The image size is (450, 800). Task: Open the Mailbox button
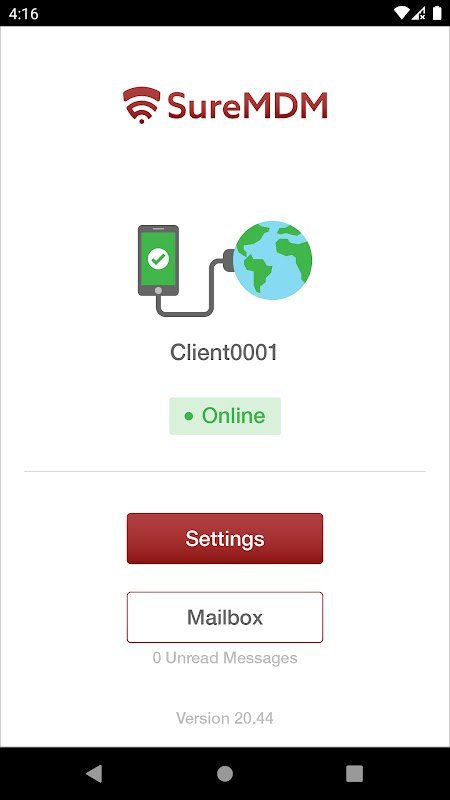click(225, 617)
